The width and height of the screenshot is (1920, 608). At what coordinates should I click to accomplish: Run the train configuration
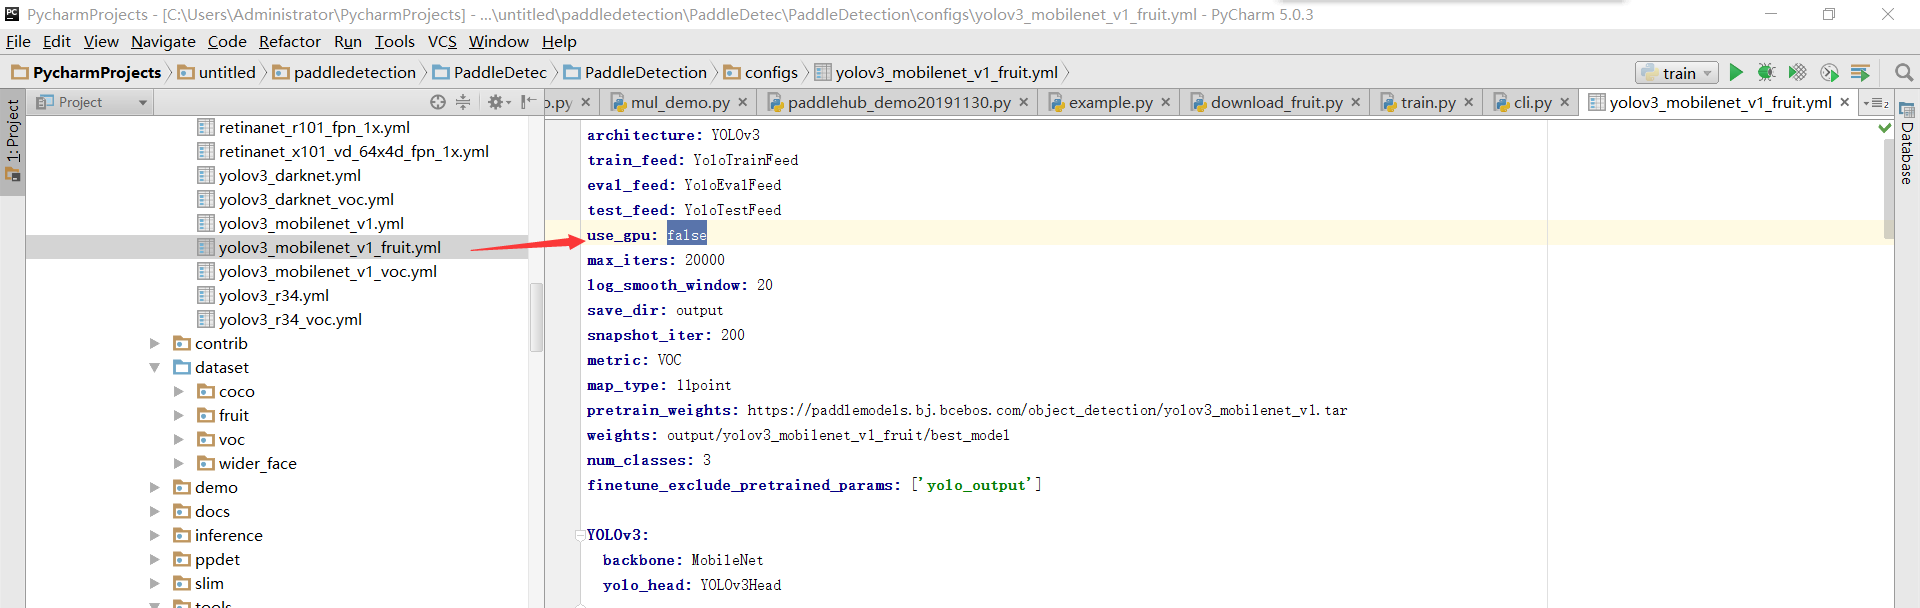coord(1736,72)
